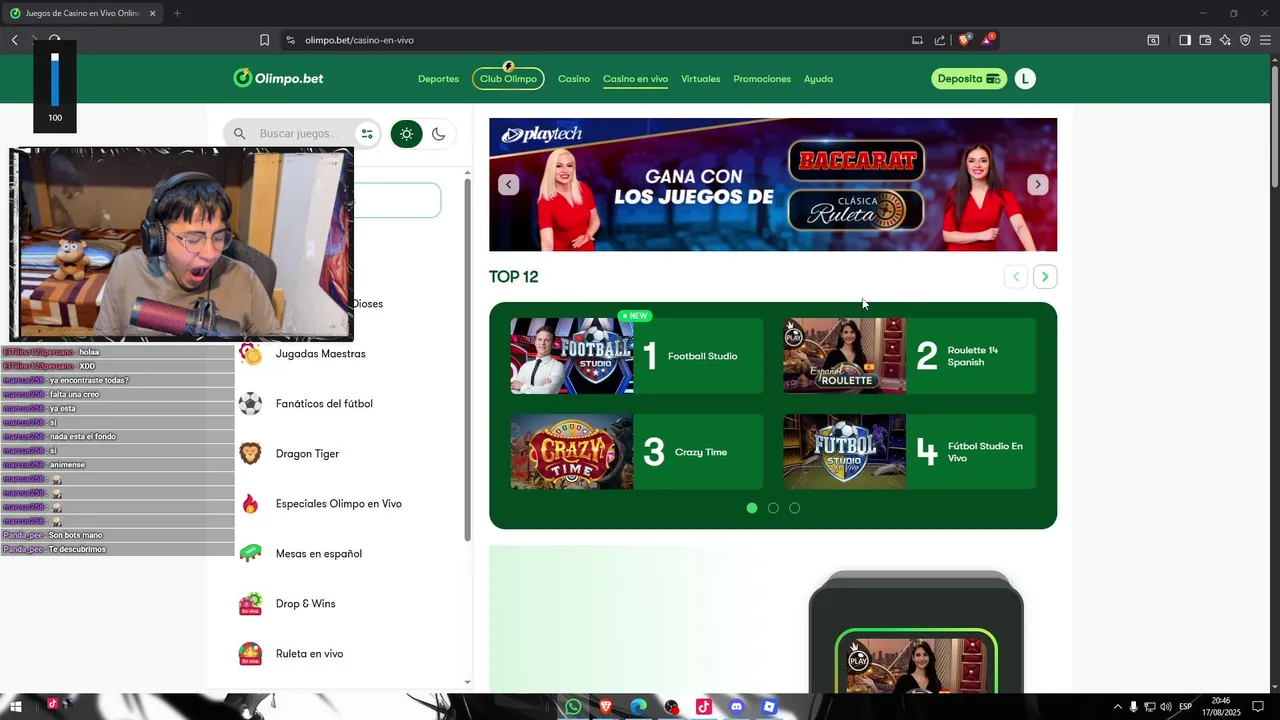Open Brave Rewards triangle icon

pos(988,40)
